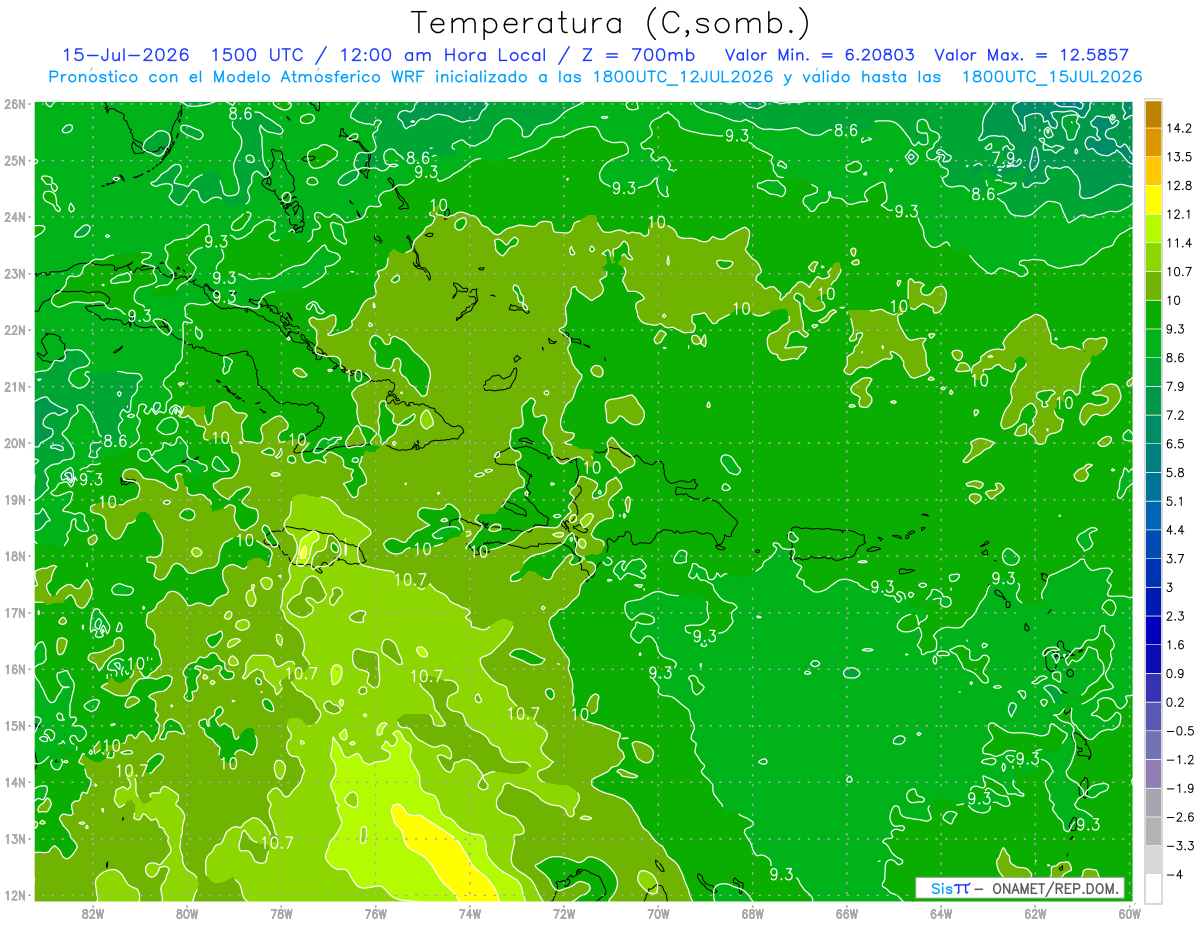Click the '60W' longitude axis label

coord(1130,913)
